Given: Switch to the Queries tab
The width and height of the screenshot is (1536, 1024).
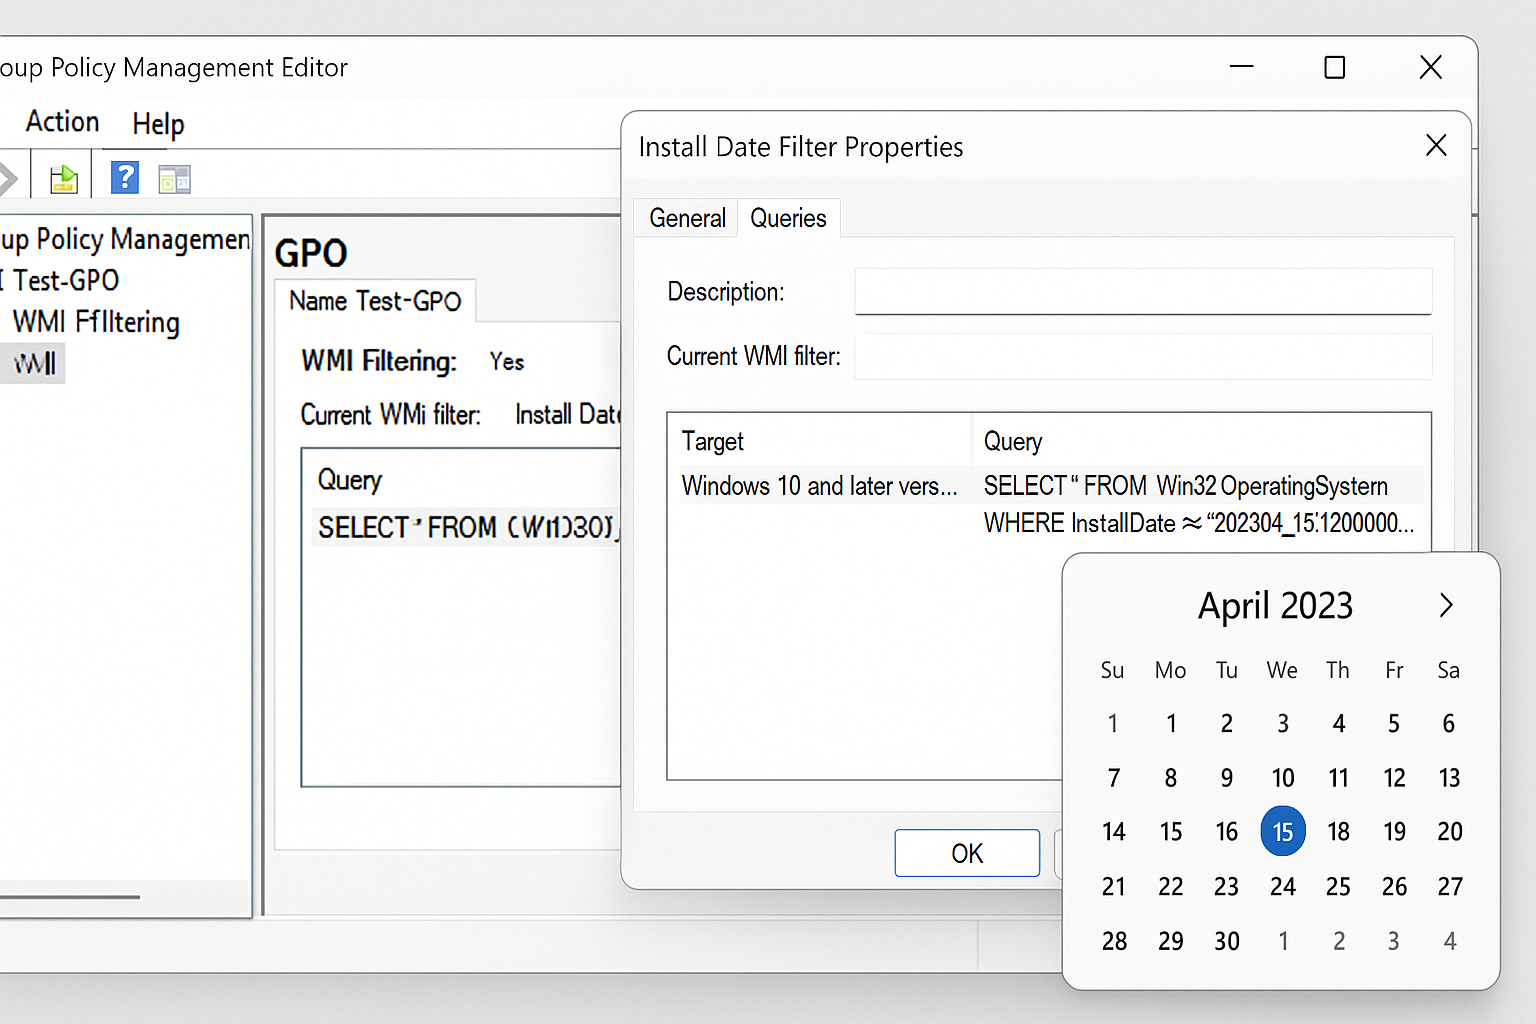Looking at the screenshot, I should (788, 218).
